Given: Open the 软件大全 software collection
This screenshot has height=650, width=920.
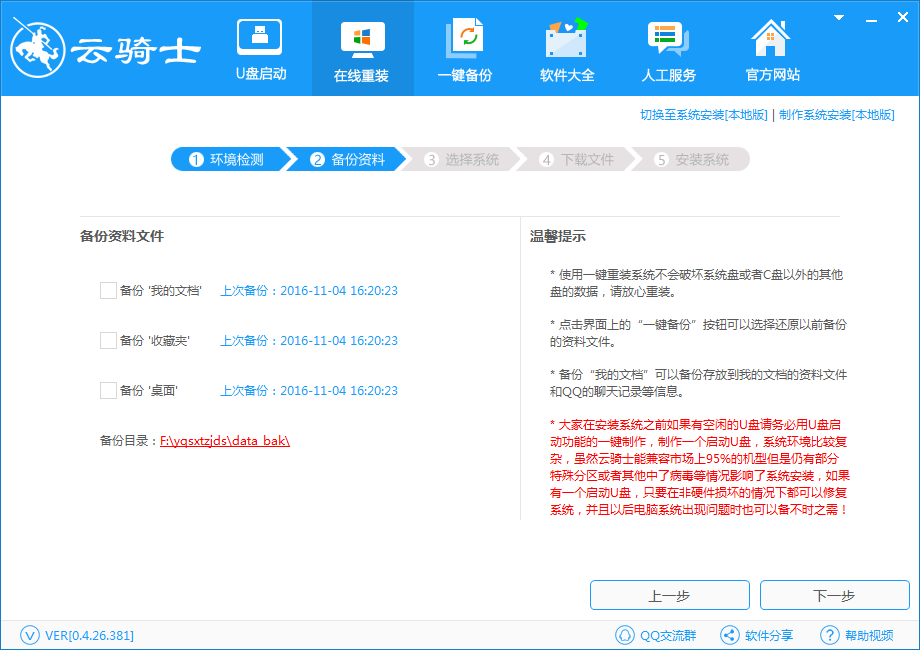Looking at the screenshot, I should (566, 48).
